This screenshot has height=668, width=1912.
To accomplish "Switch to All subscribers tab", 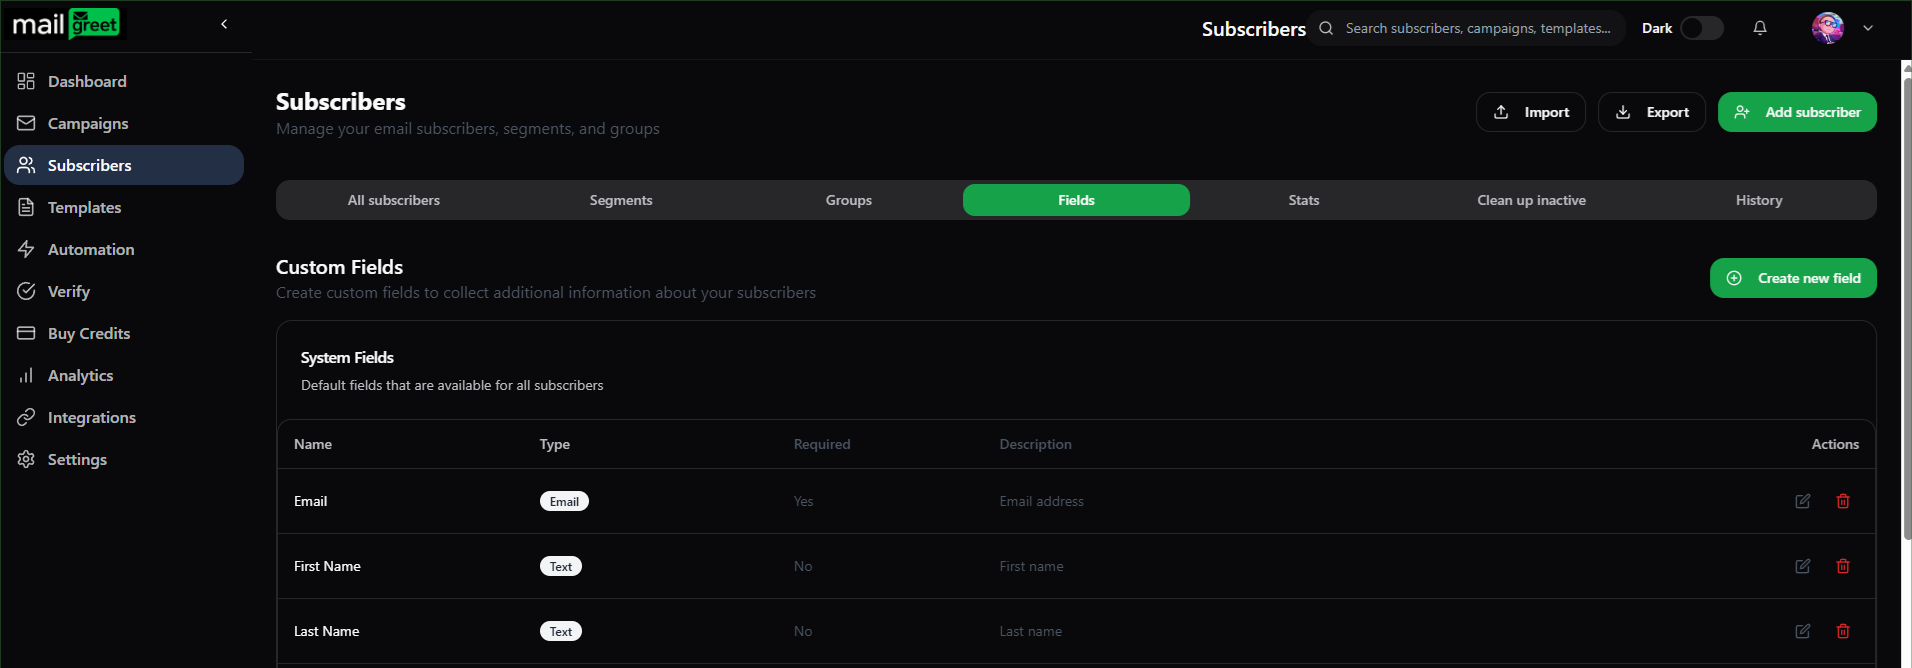I will point(394,200).
